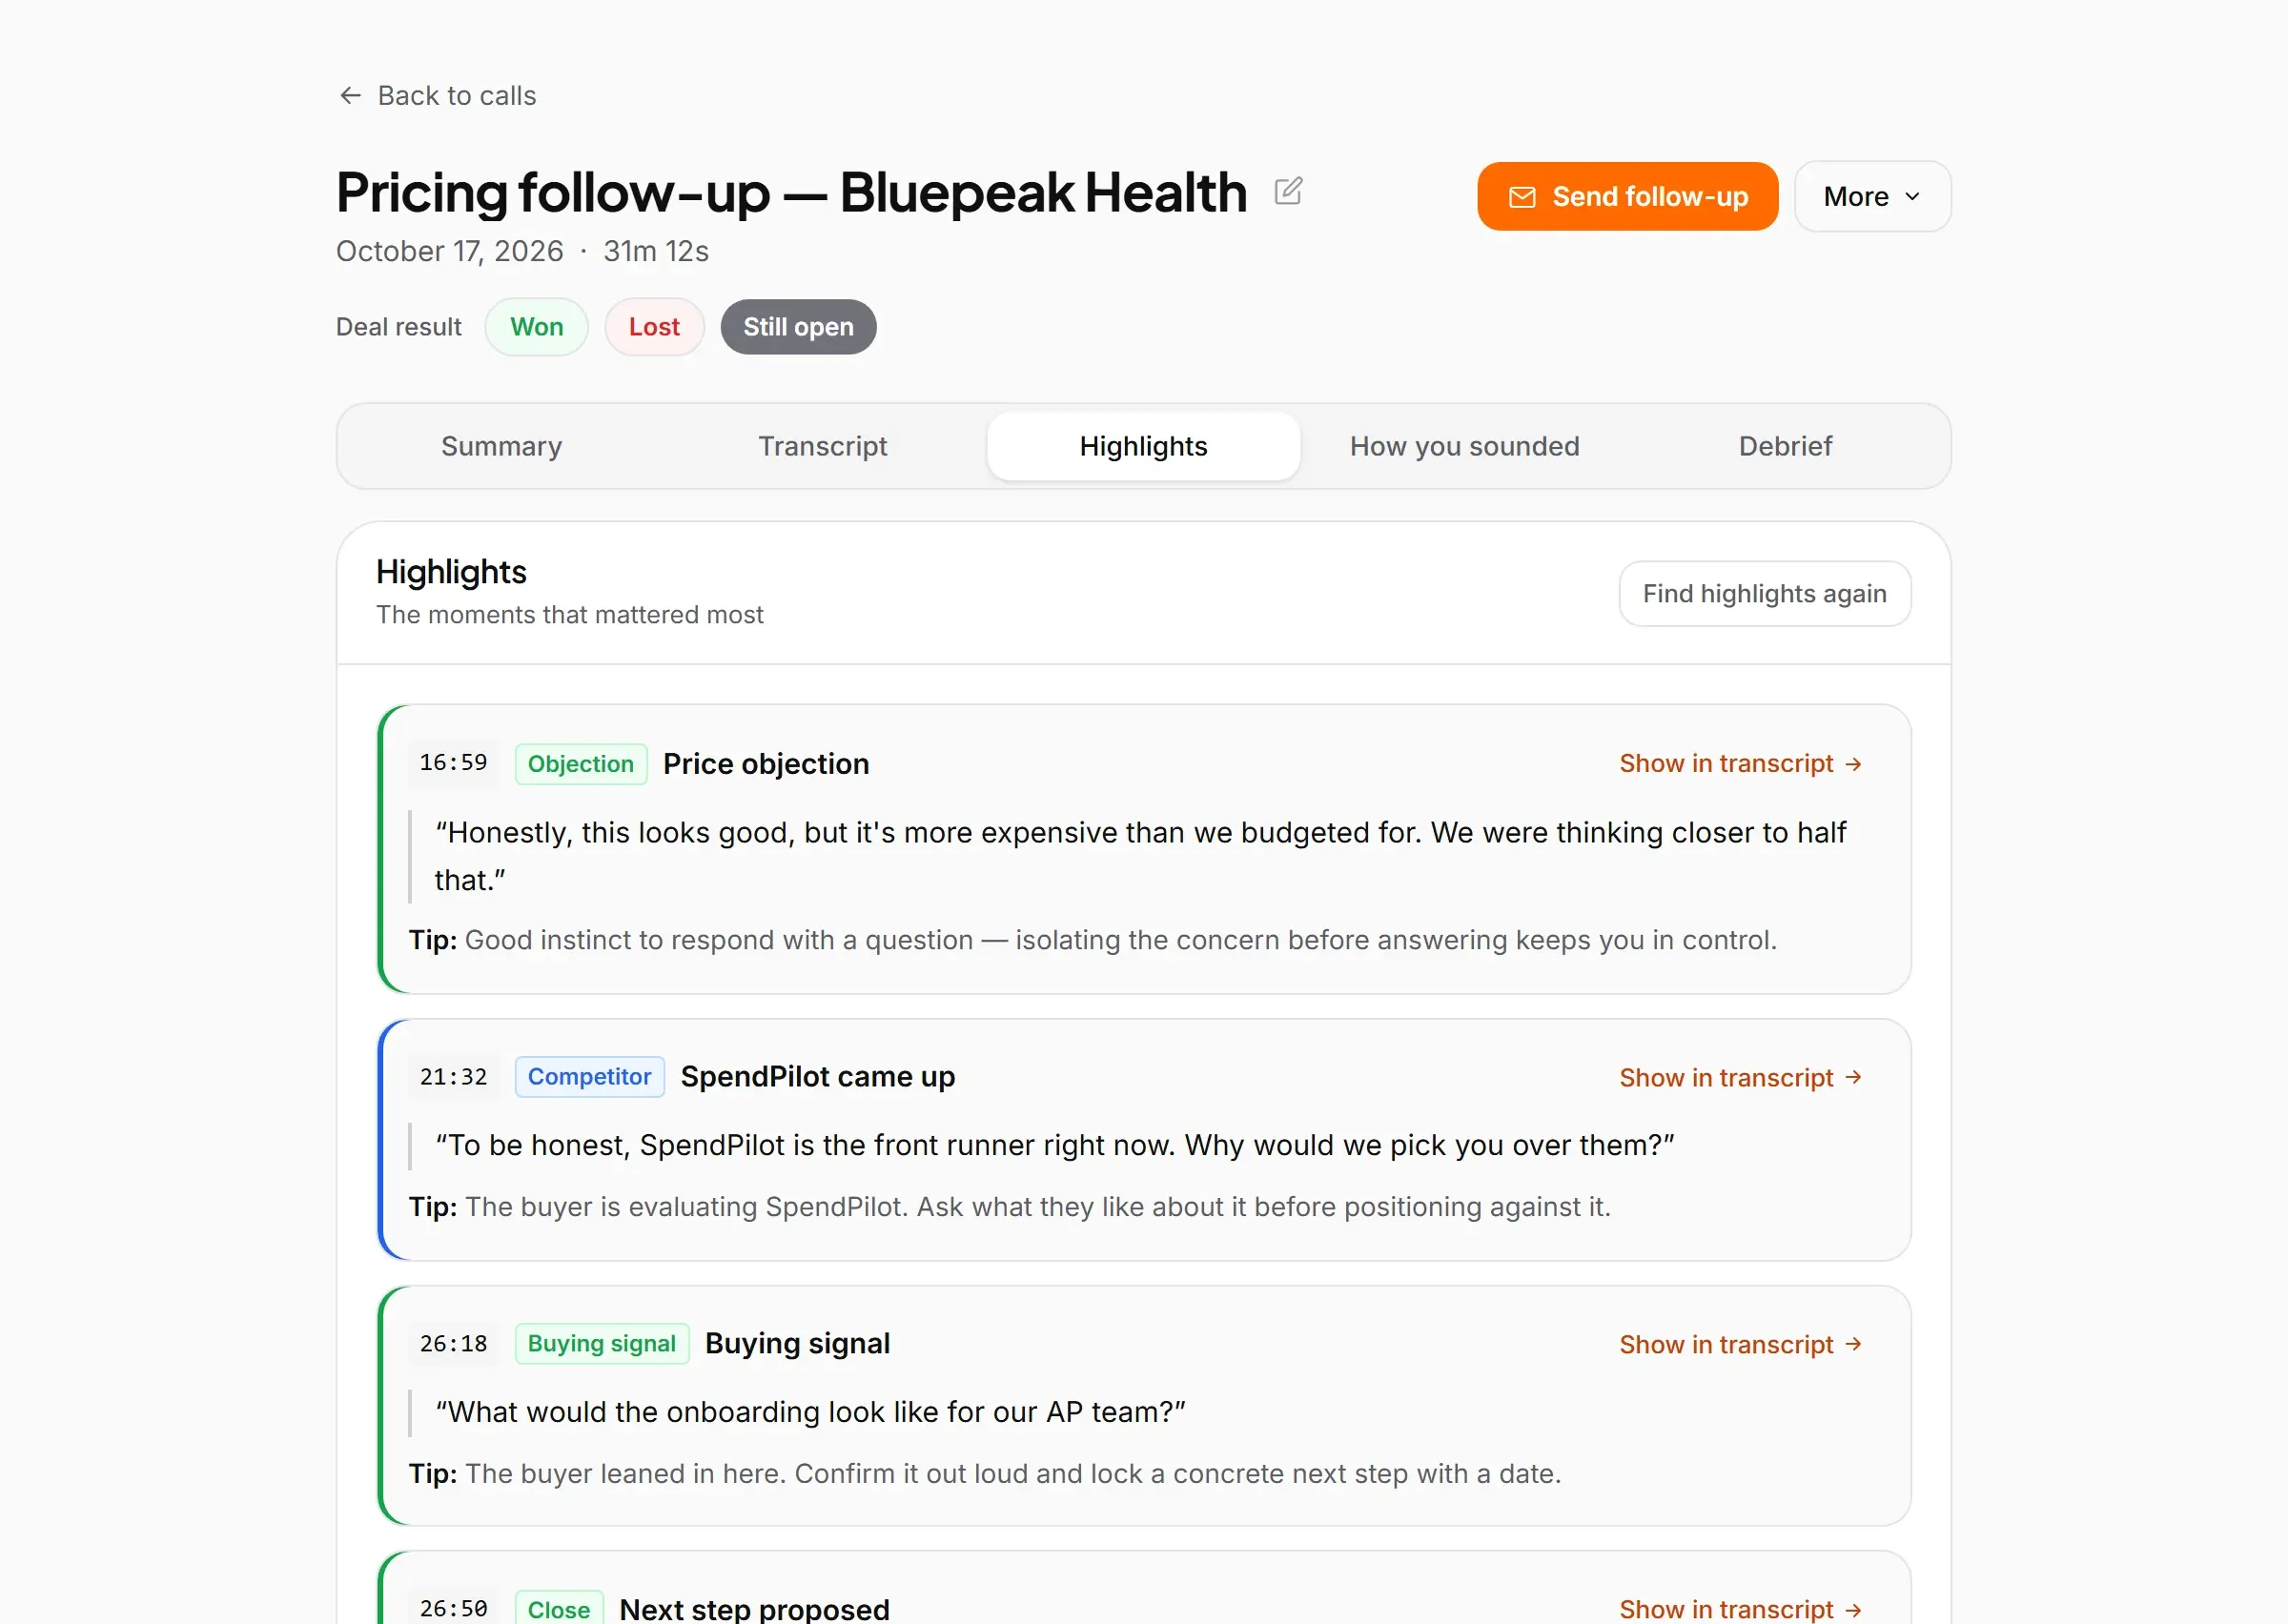Click arrow beside SpendPilot Show in transcript

[x=1853, y=1077]
